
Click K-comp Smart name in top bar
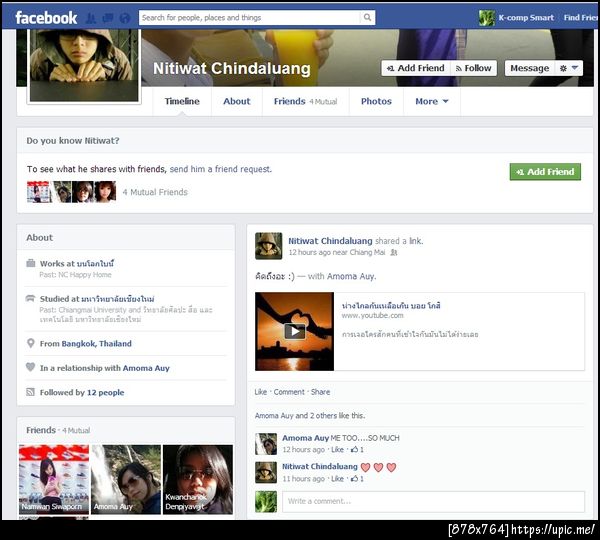click(526, 18)
